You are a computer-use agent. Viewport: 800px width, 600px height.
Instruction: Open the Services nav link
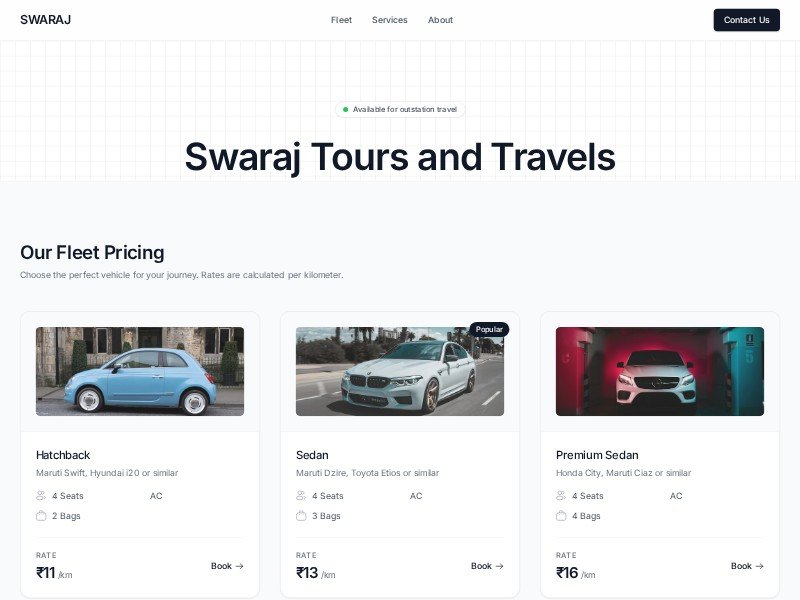pos(390,20)
